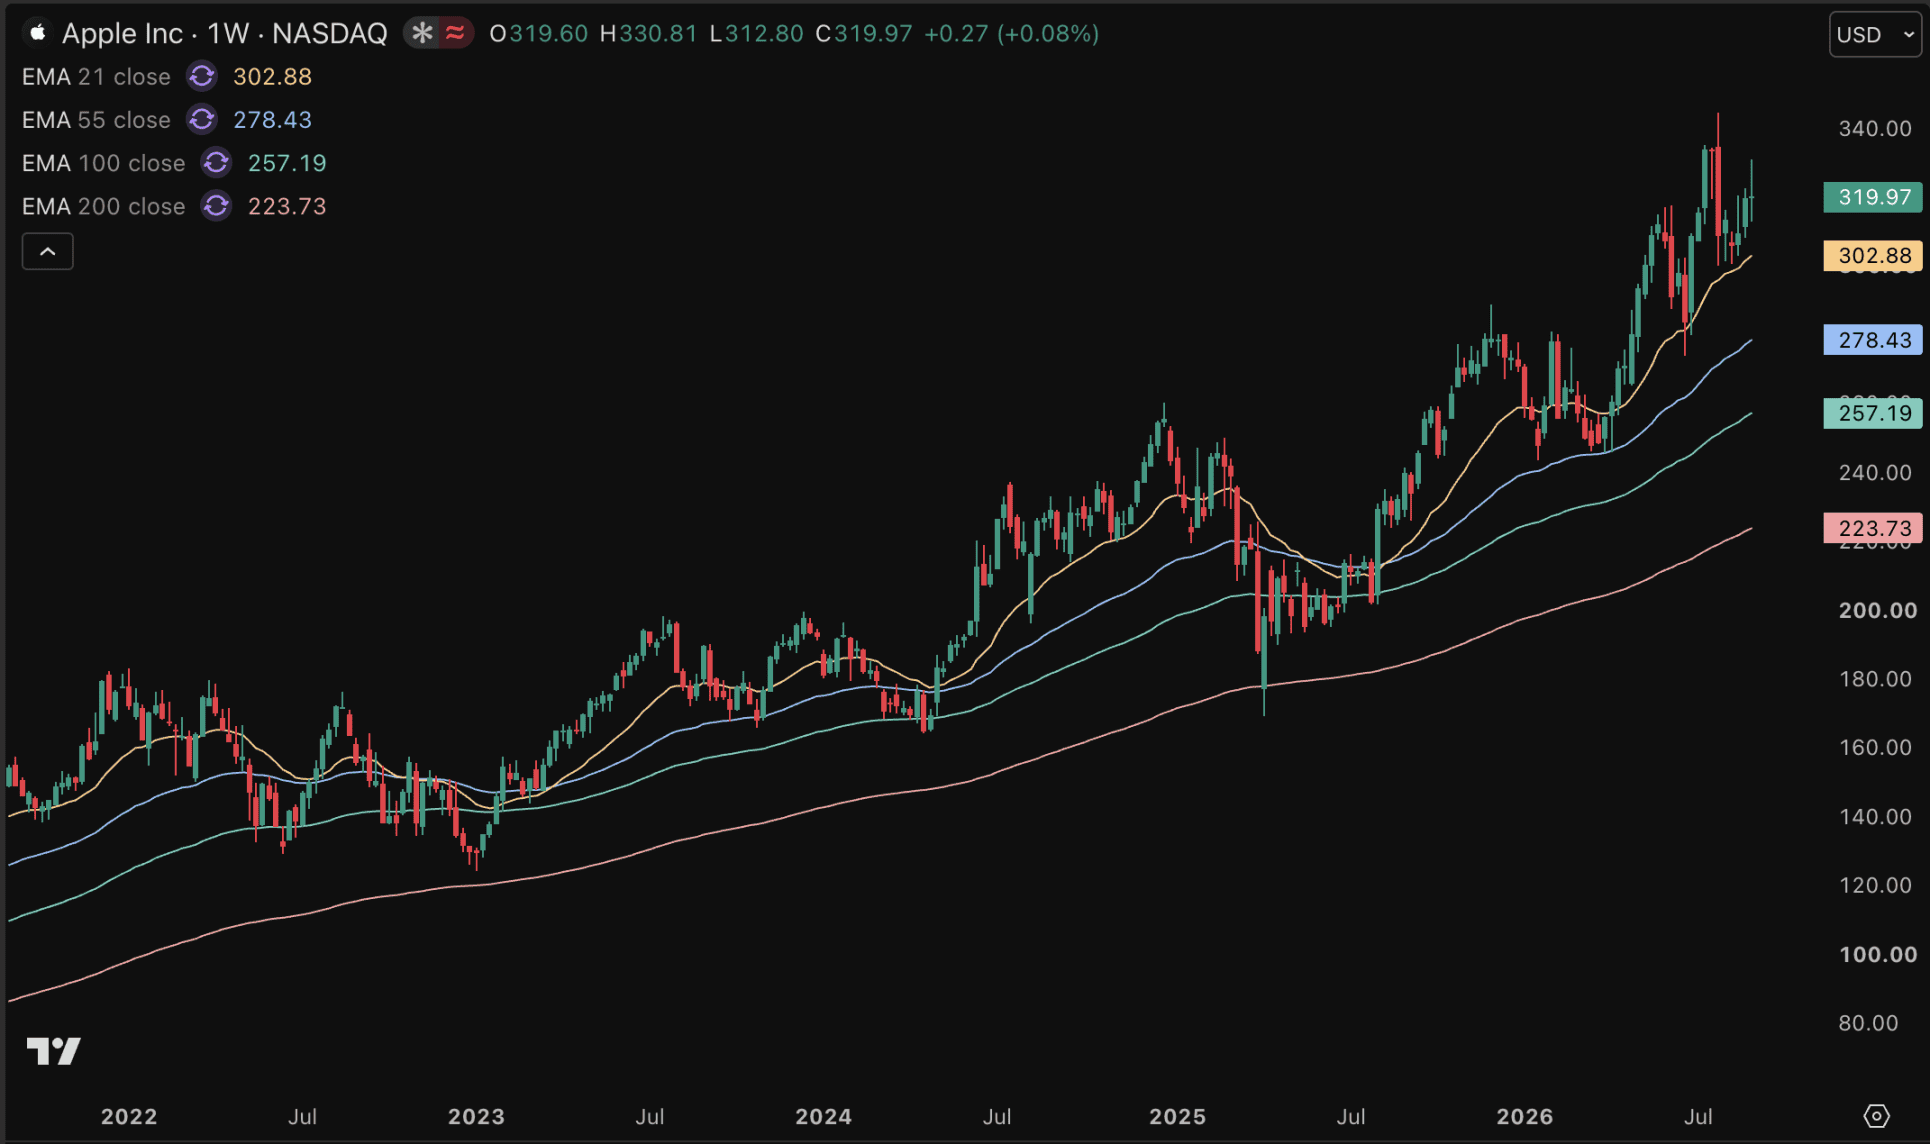Screen dimensions: 1930x1144
Task: Click the Jul label between 2025 and 2026
Action: click(1351, 1116)
